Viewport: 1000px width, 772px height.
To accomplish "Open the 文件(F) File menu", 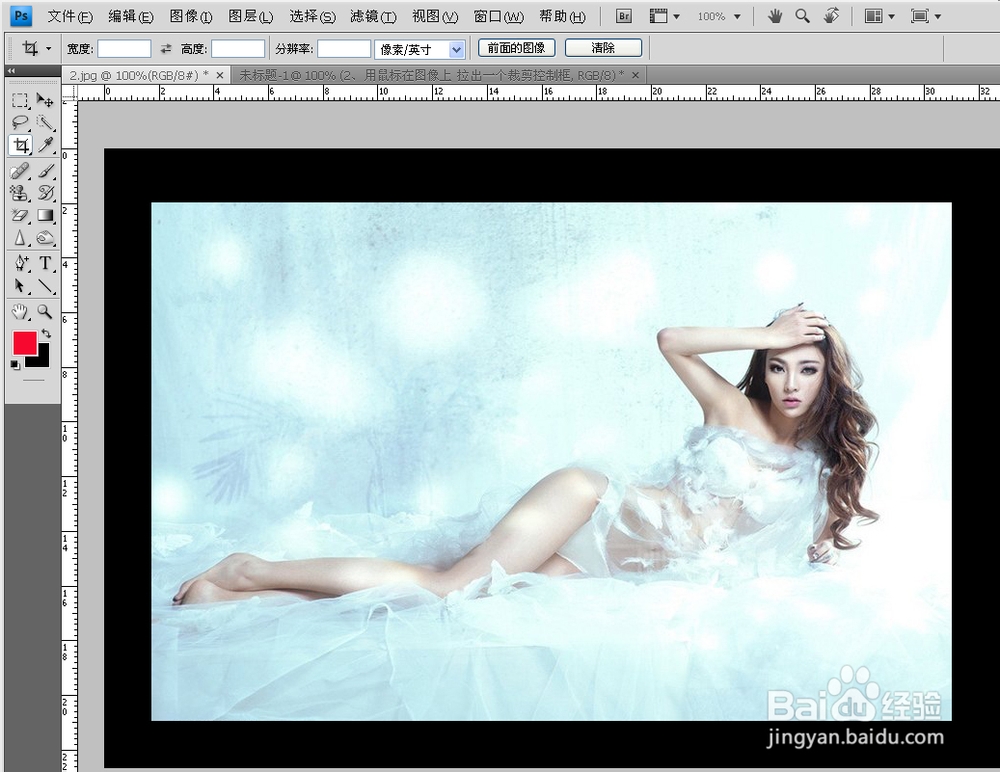I will [70, 17].
